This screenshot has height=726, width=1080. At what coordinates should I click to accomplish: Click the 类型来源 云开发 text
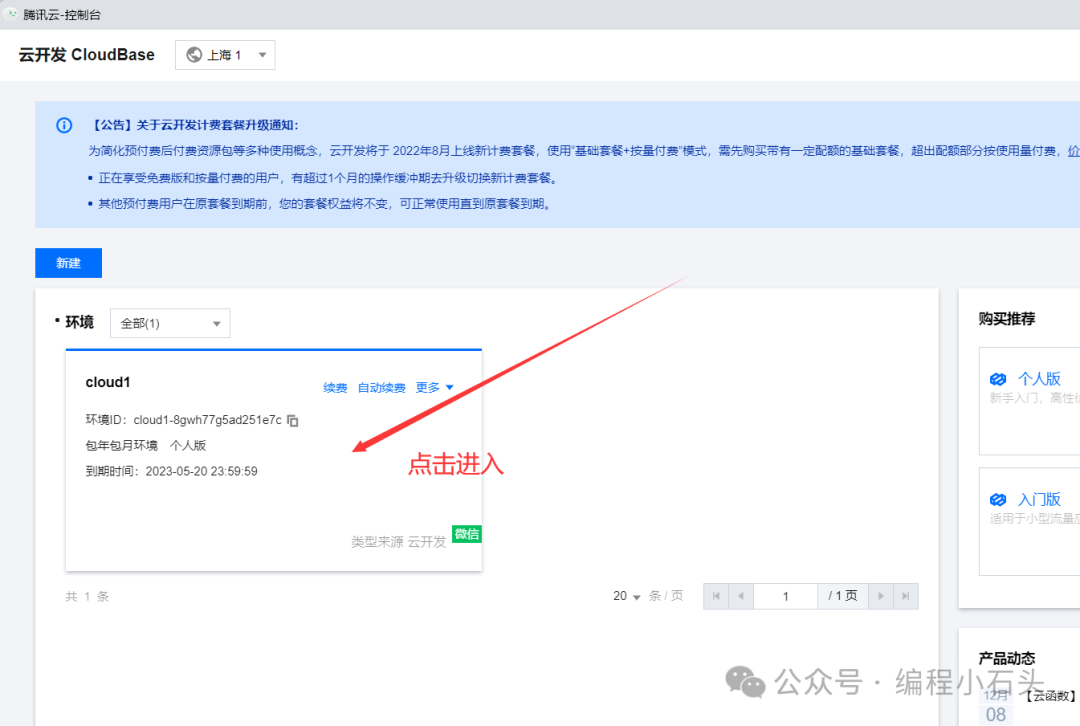pos(399,542)
